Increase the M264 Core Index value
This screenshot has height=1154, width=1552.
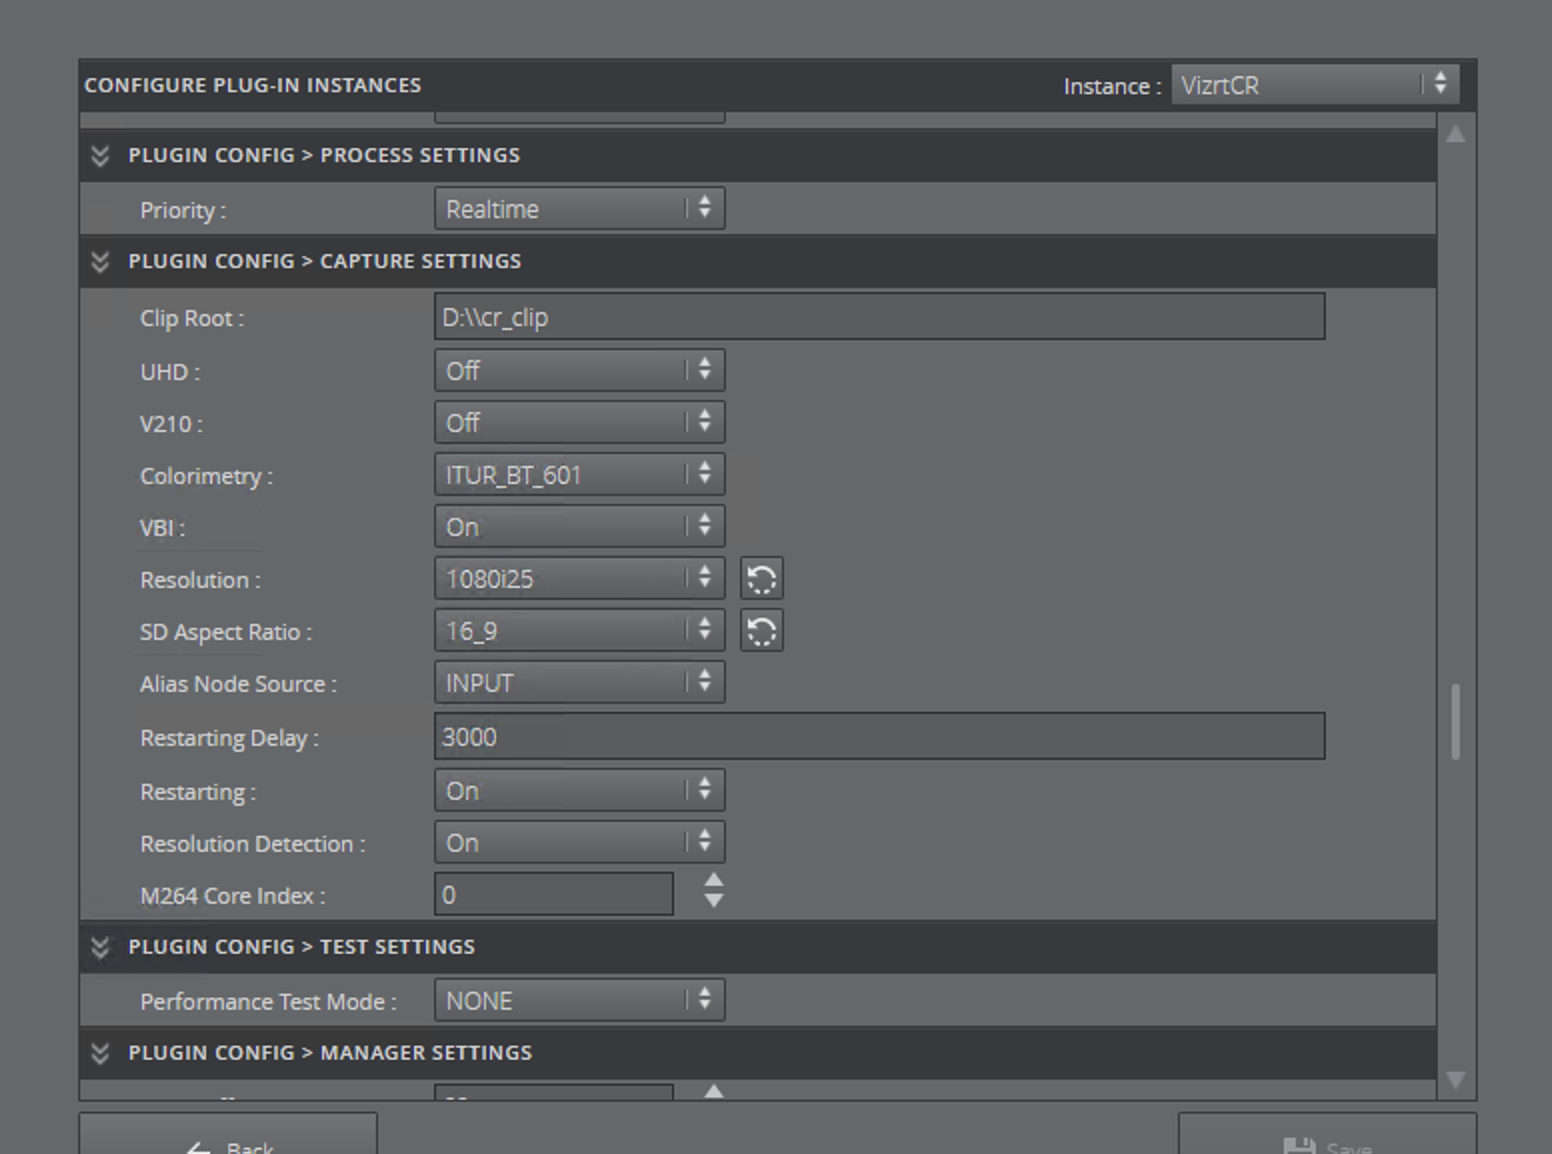coord(713,881)
